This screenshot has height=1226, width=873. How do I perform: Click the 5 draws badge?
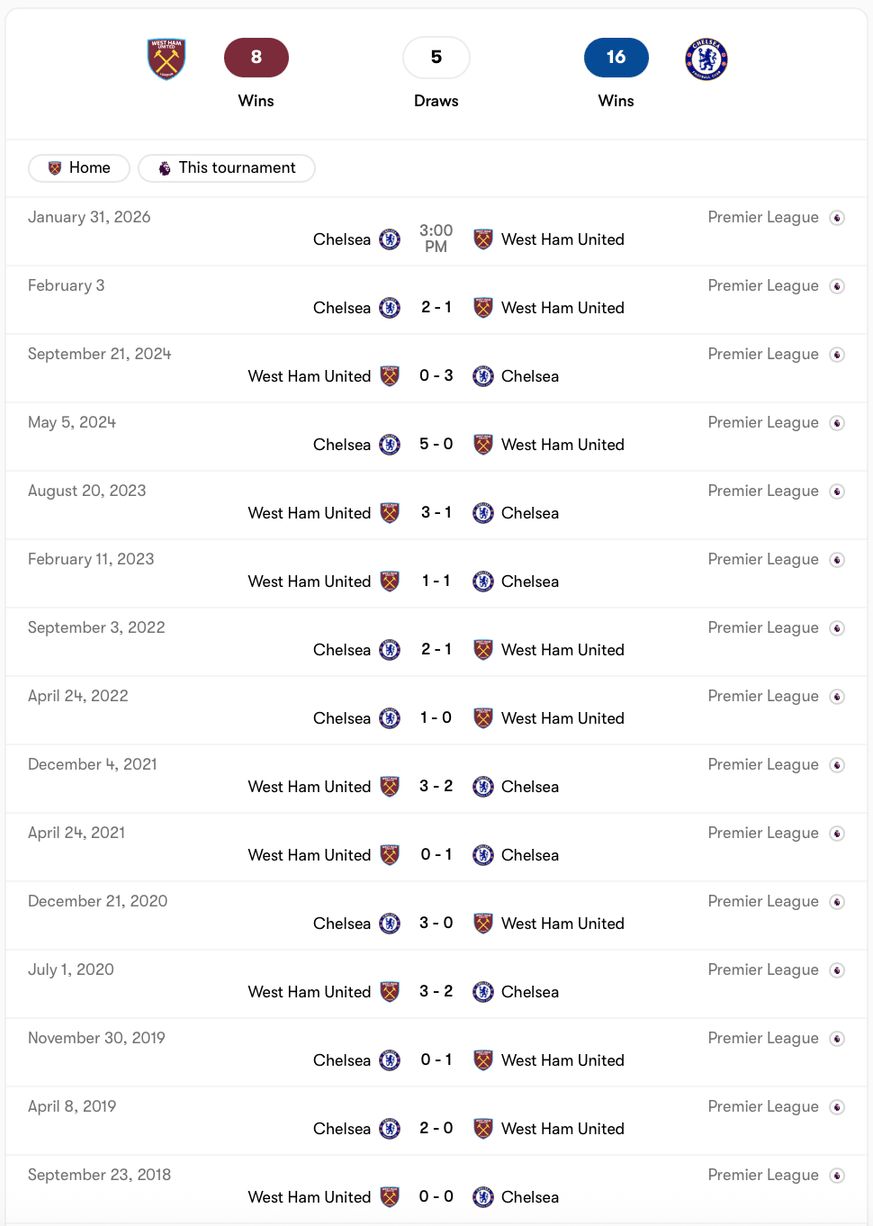[x=436, y=58]
